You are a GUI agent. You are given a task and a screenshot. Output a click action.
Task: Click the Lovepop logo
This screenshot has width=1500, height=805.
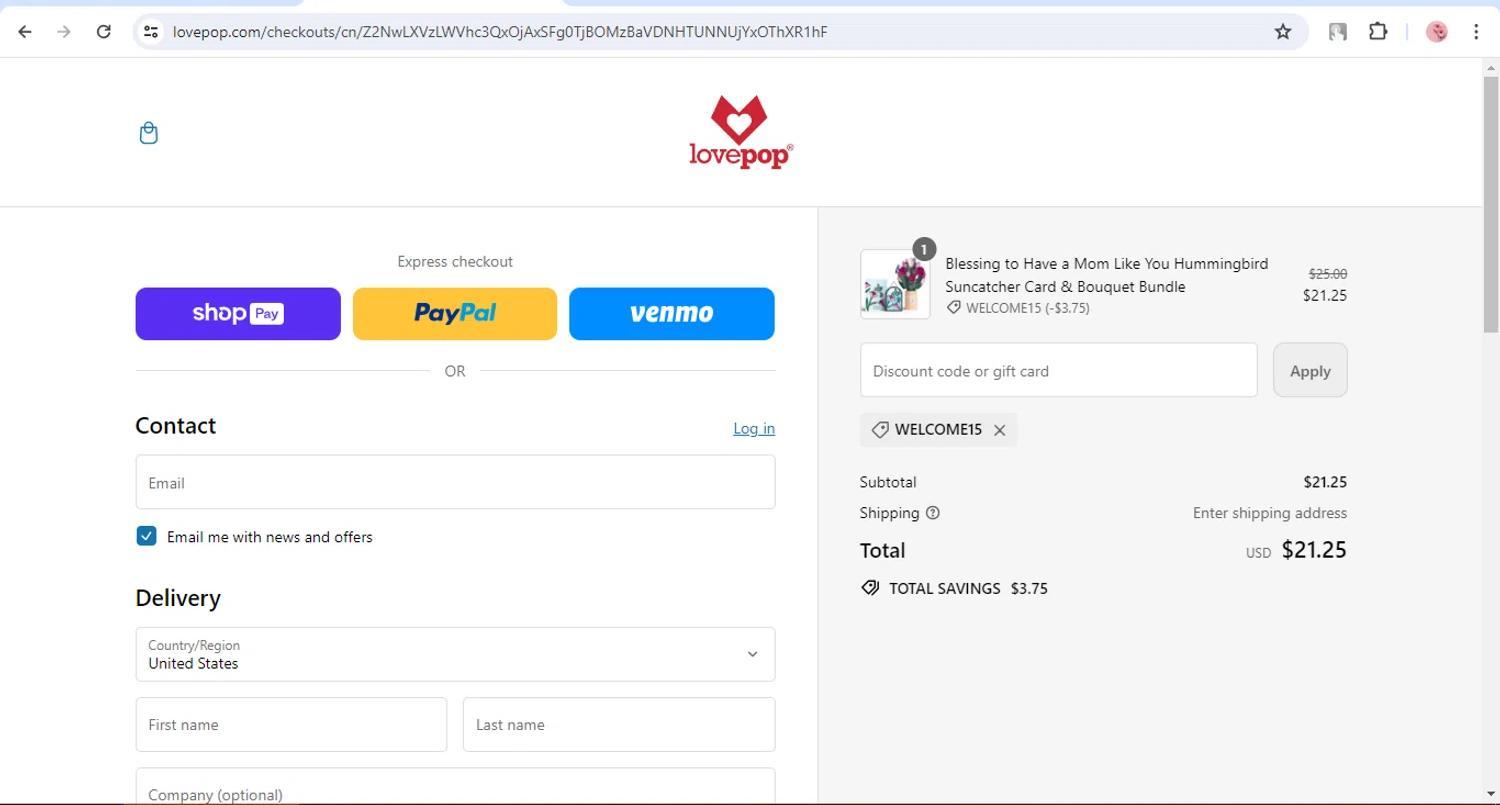pos(740,132)
